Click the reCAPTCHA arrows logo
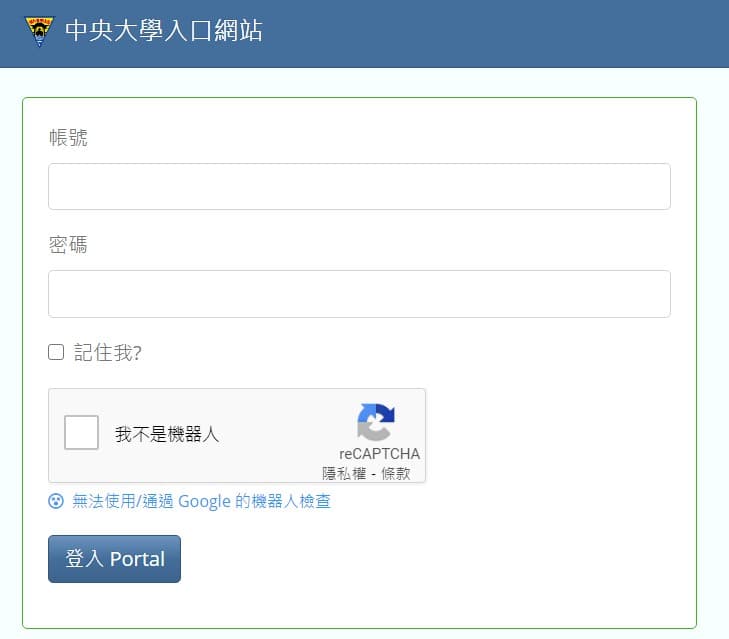The height and width of the screenshot is (639, 729). (x=376, y=422)
